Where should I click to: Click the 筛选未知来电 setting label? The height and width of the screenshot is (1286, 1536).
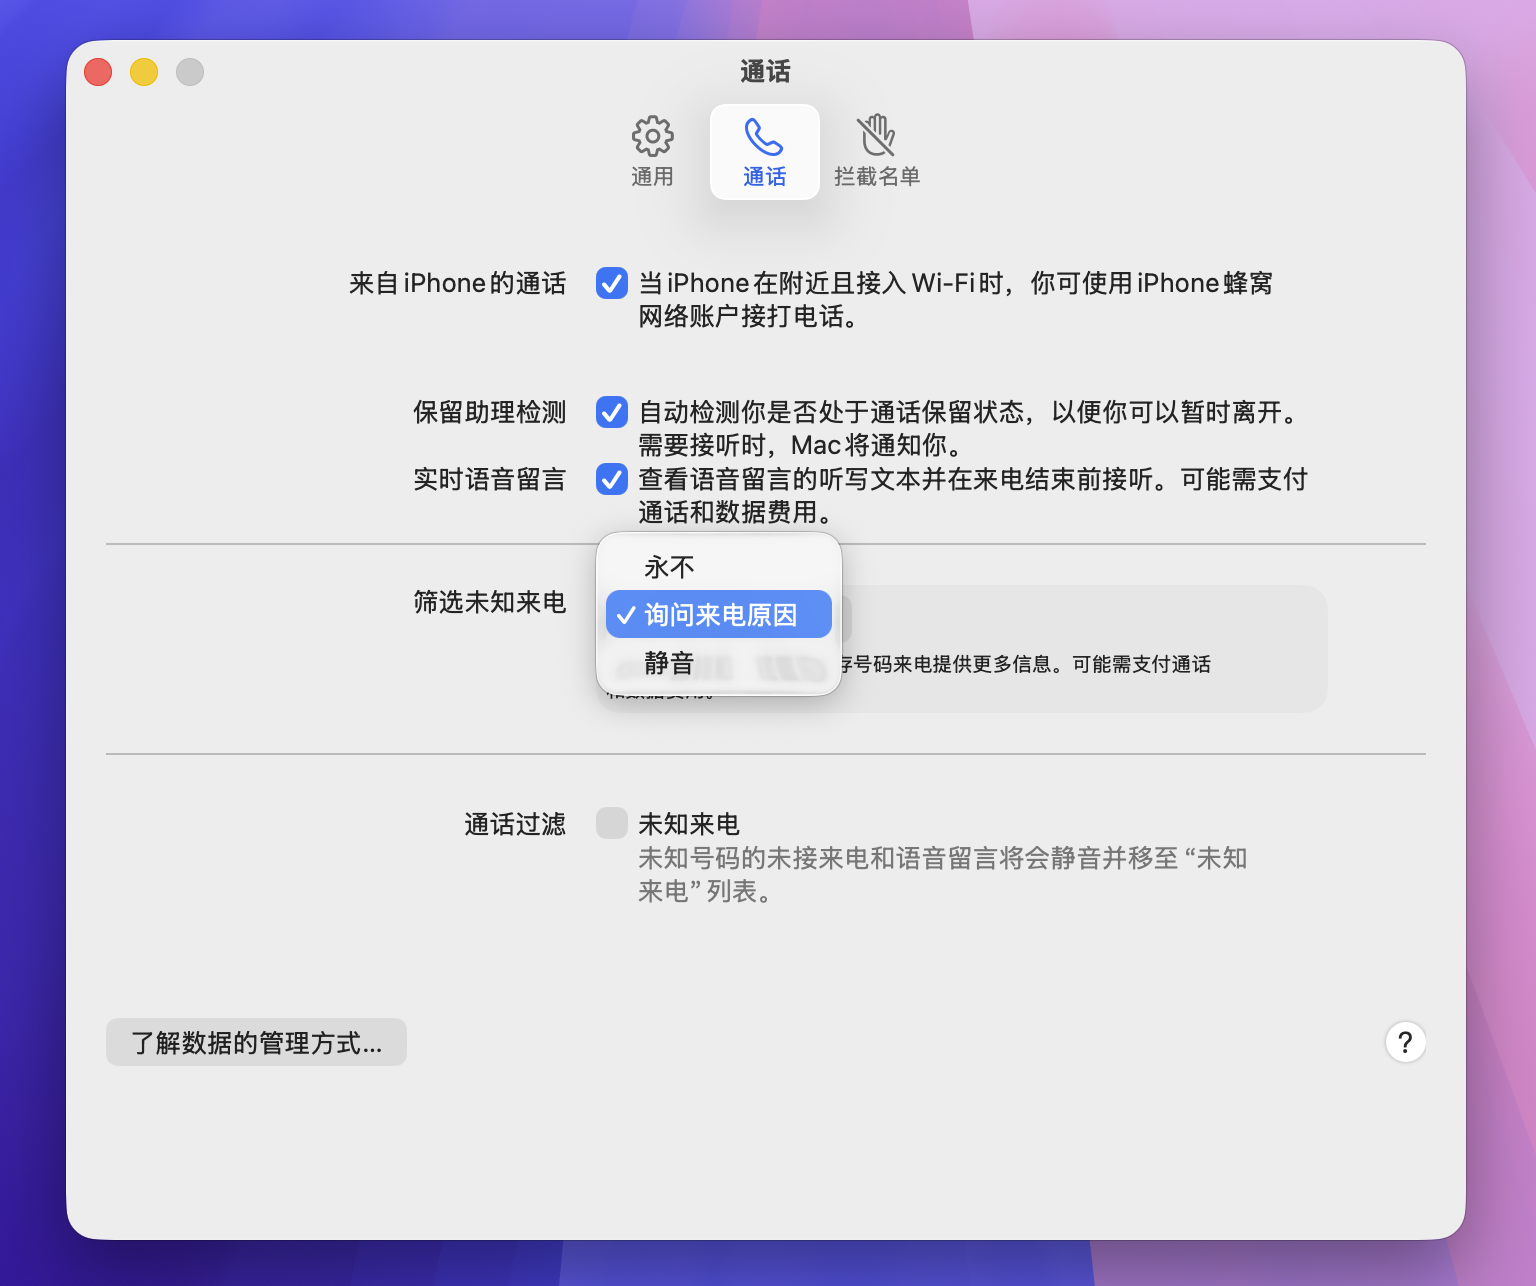pyautogui.click(x=489, y=602)
